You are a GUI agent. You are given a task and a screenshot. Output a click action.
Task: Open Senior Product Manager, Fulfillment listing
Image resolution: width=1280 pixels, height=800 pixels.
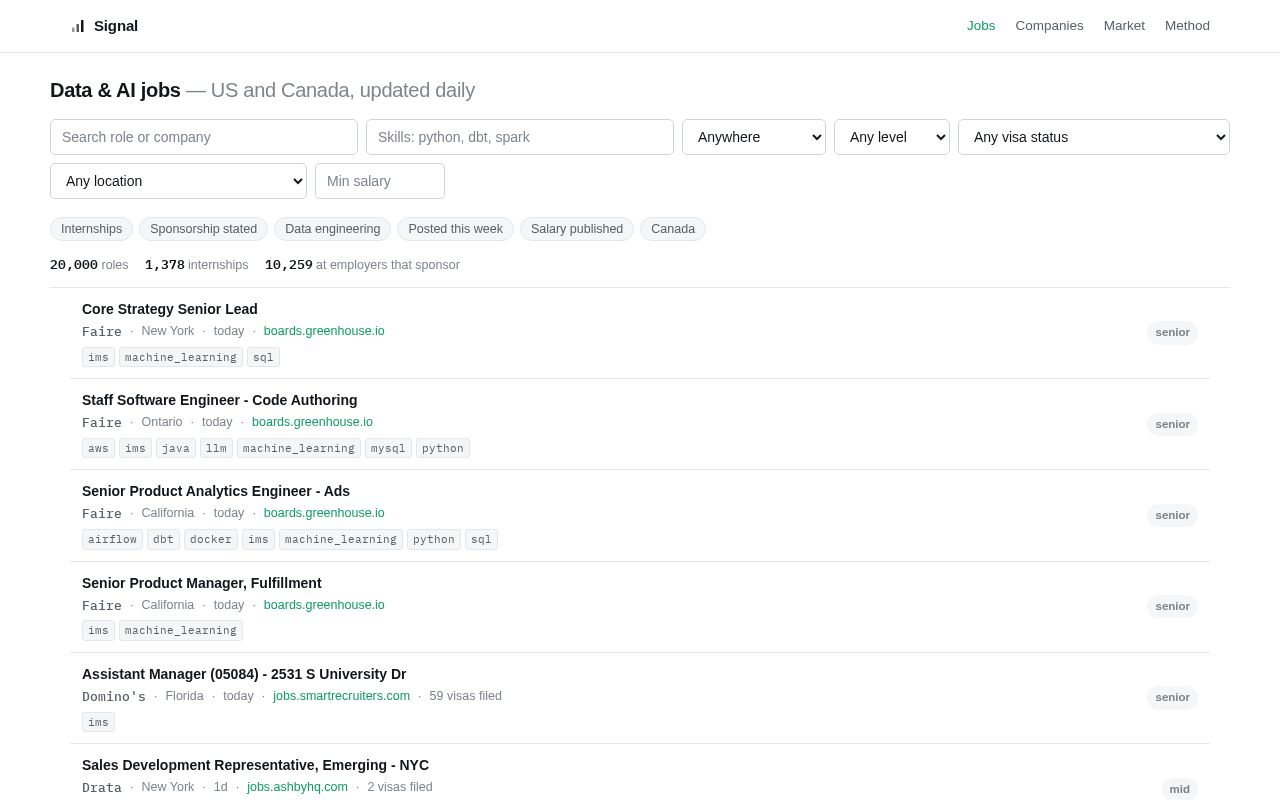click(202, 583)
